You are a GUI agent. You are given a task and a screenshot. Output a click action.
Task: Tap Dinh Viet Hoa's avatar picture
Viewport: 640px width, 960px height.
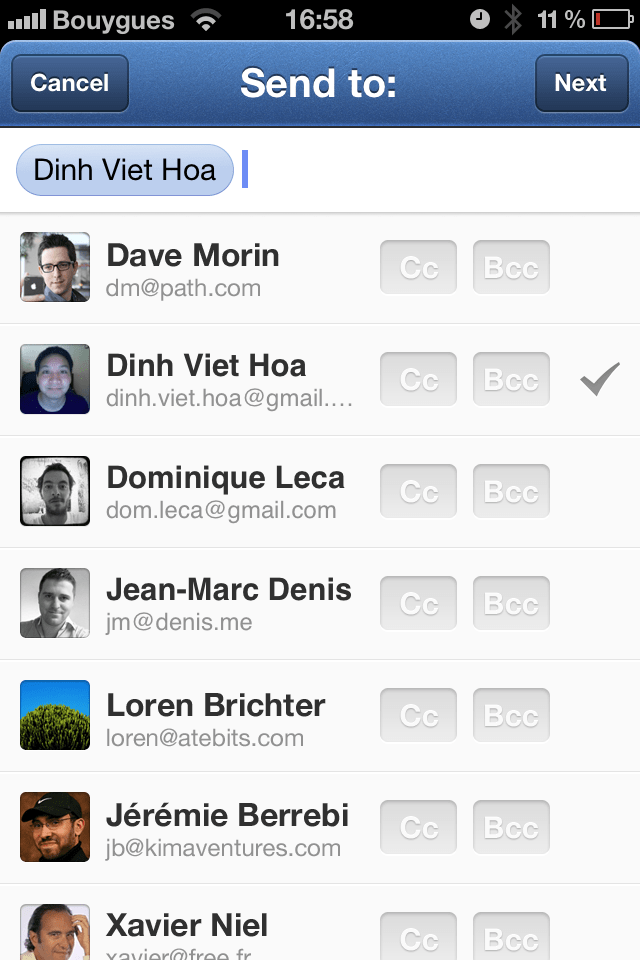pyautogui.click(x=55, y=379)
